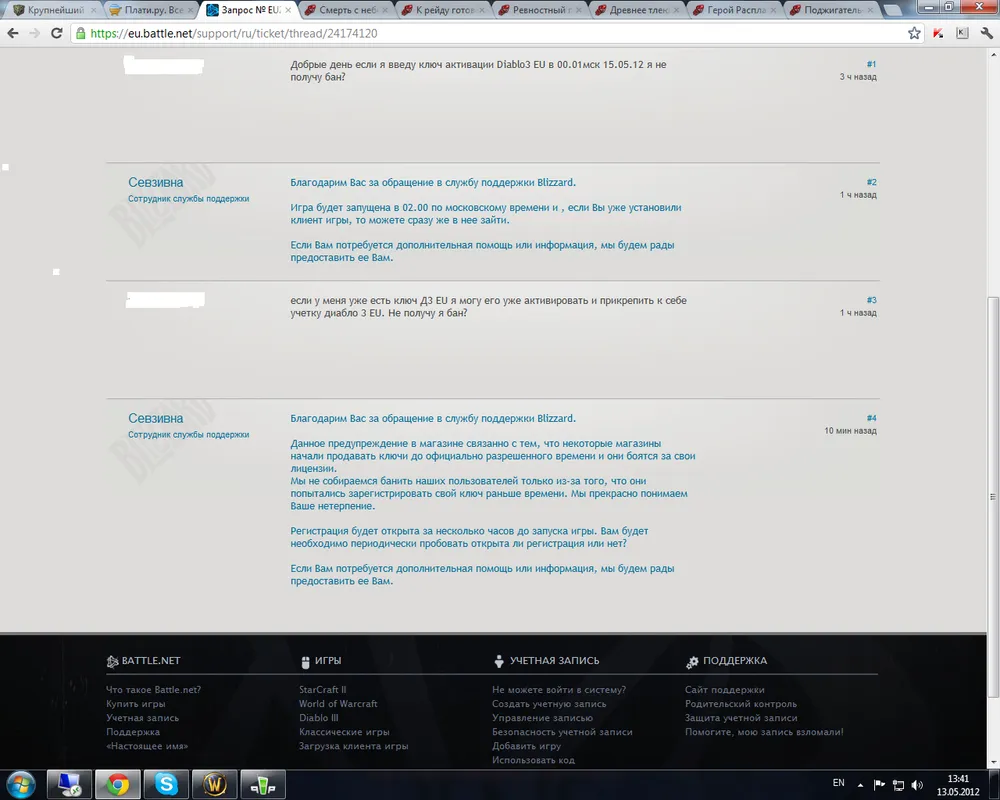Click the Diablo III footer link
This screenshot has width=1000, height=800.
coord(318,718)
